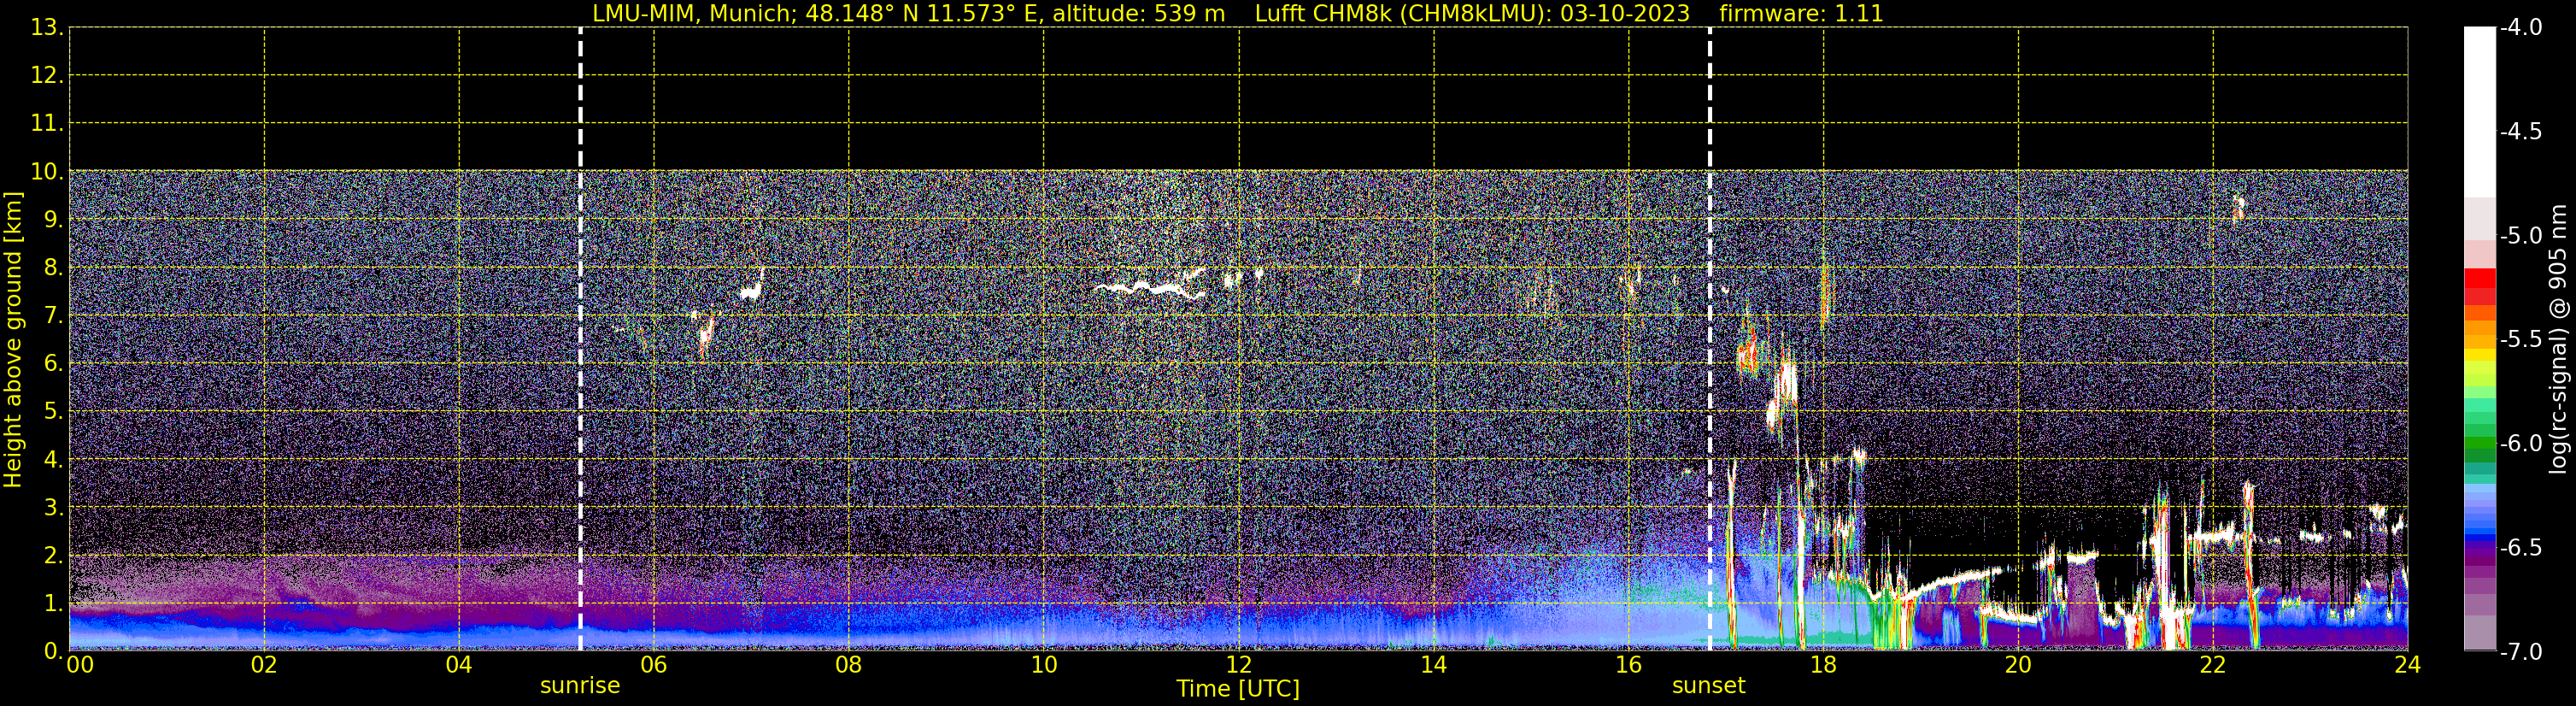Click the 18 tick label on time axis

pos(1824,665)
